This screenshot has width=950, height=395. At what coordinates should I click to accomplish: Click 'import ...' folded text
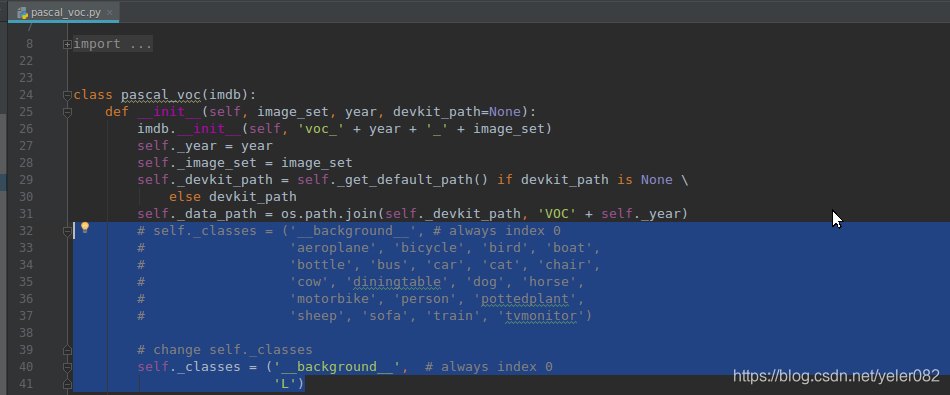[113, 44]
